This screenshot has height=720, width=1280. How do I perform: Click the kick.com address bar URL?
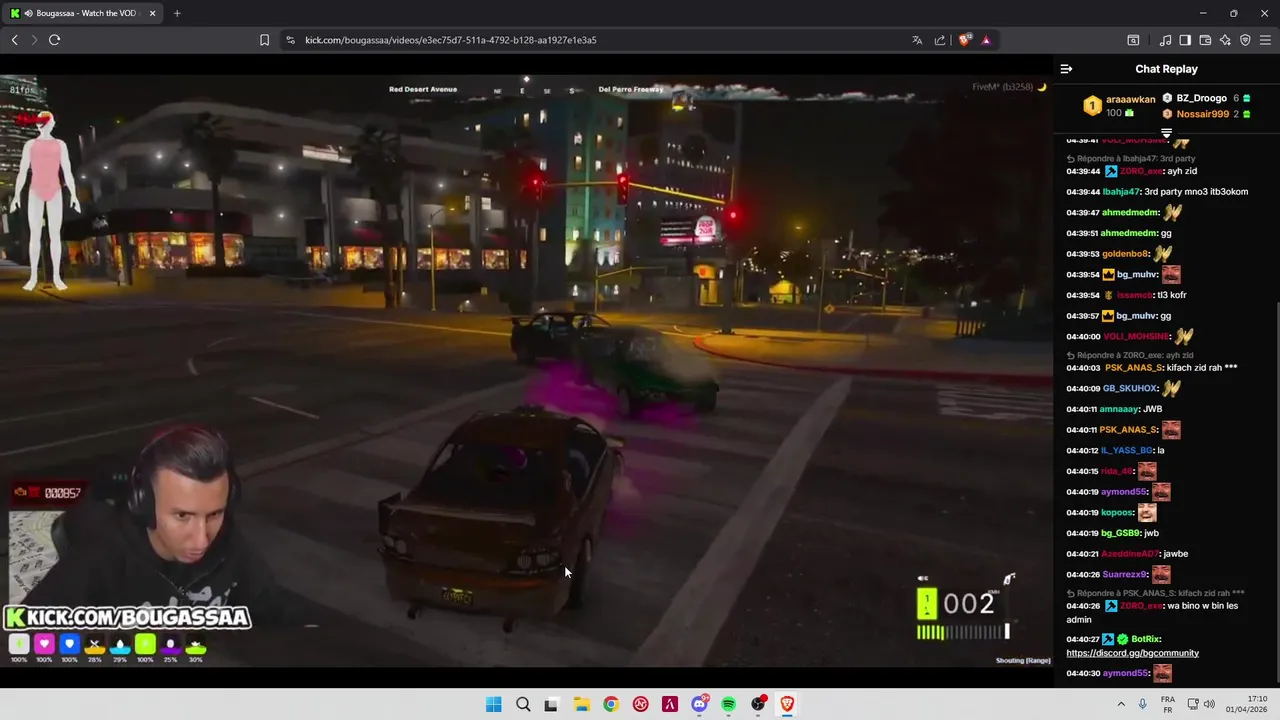450,40
